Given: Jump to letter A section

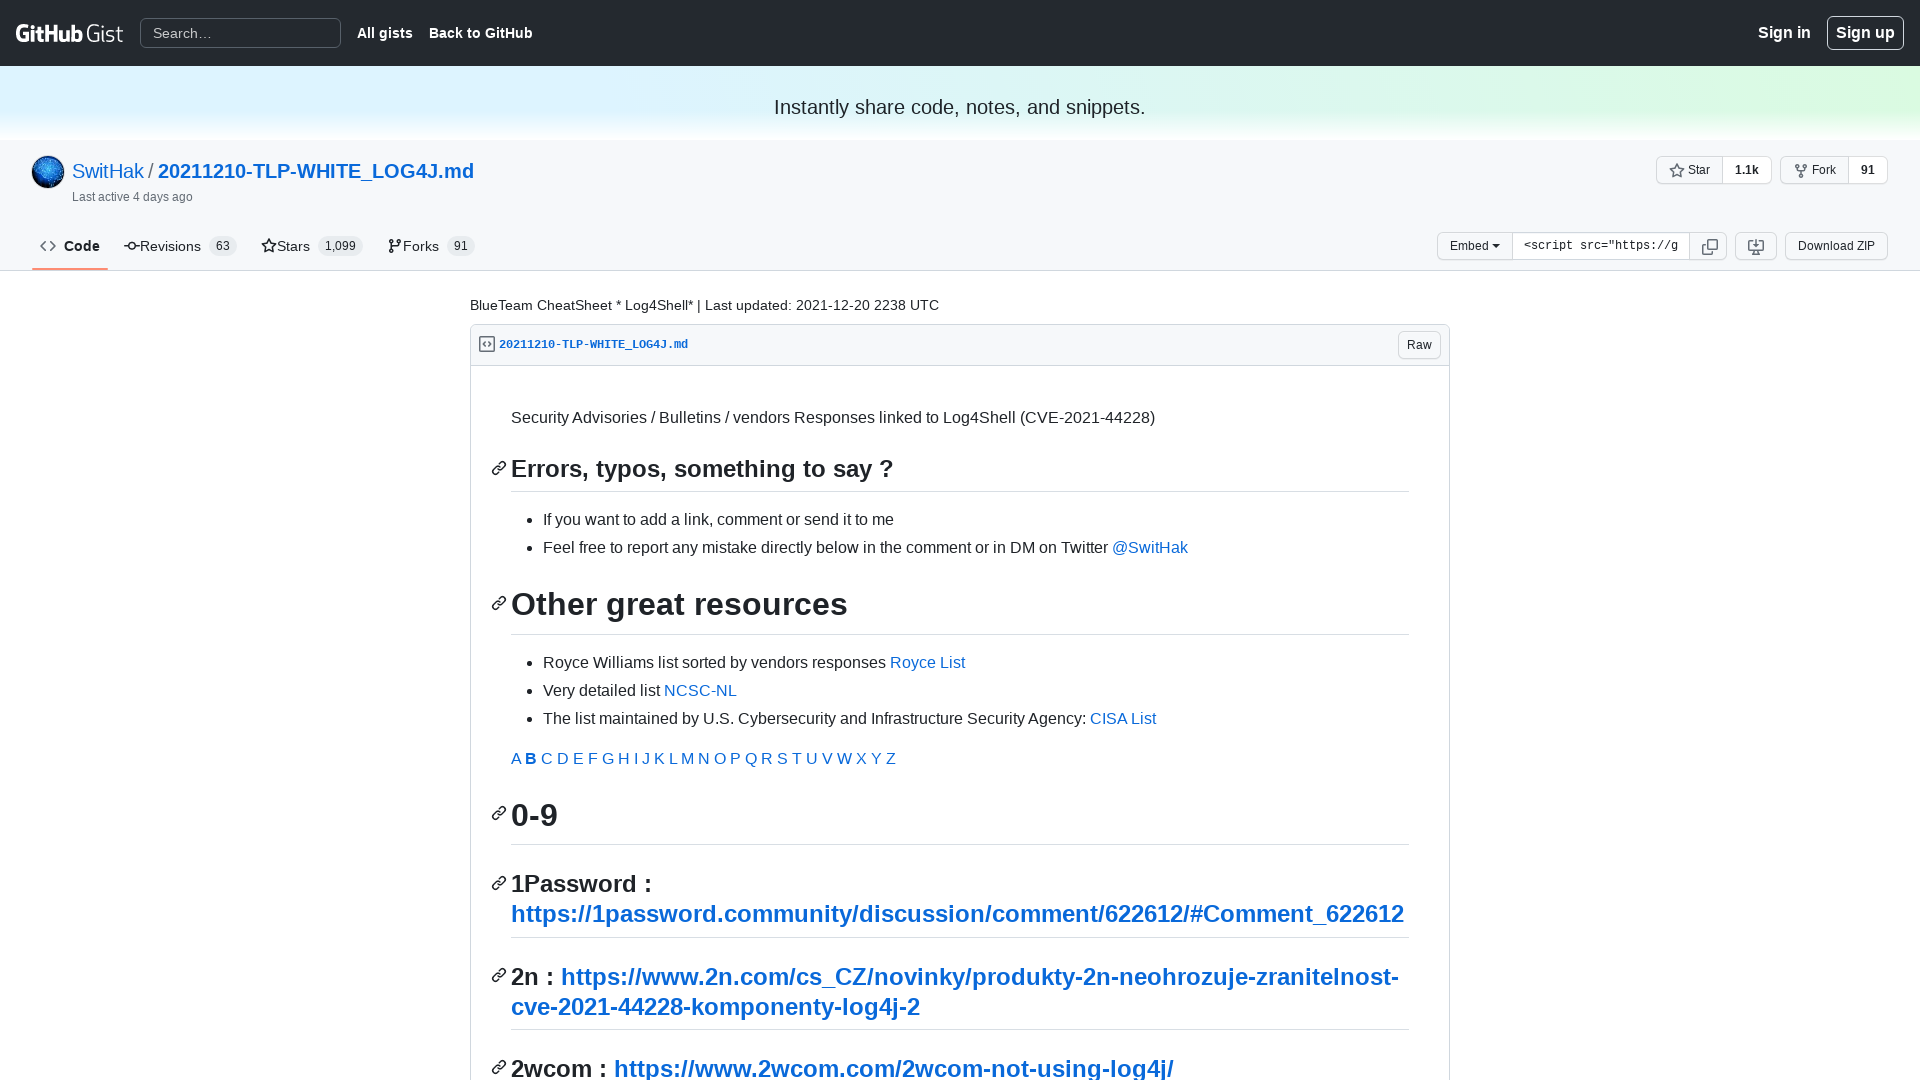Looking at the screenshot, I should click(x=516, y=759).
